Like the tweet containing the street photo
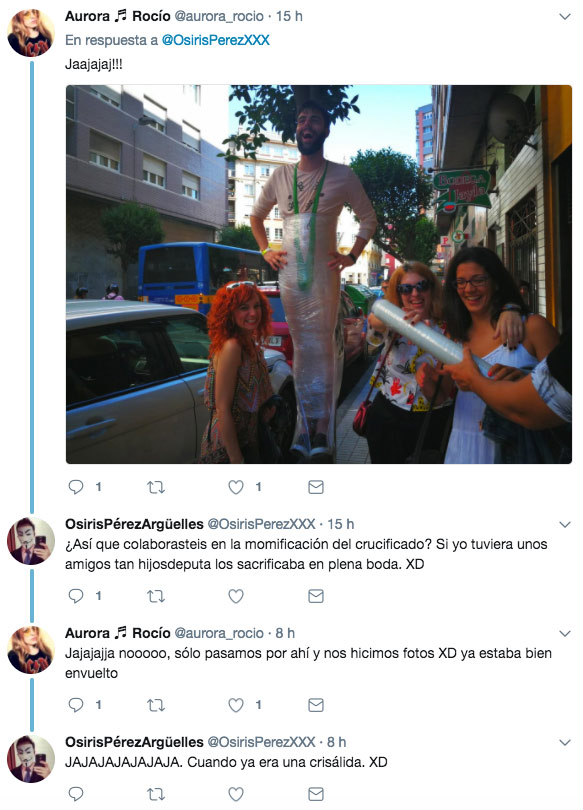 pyautogui.click(x=236, y=487)
